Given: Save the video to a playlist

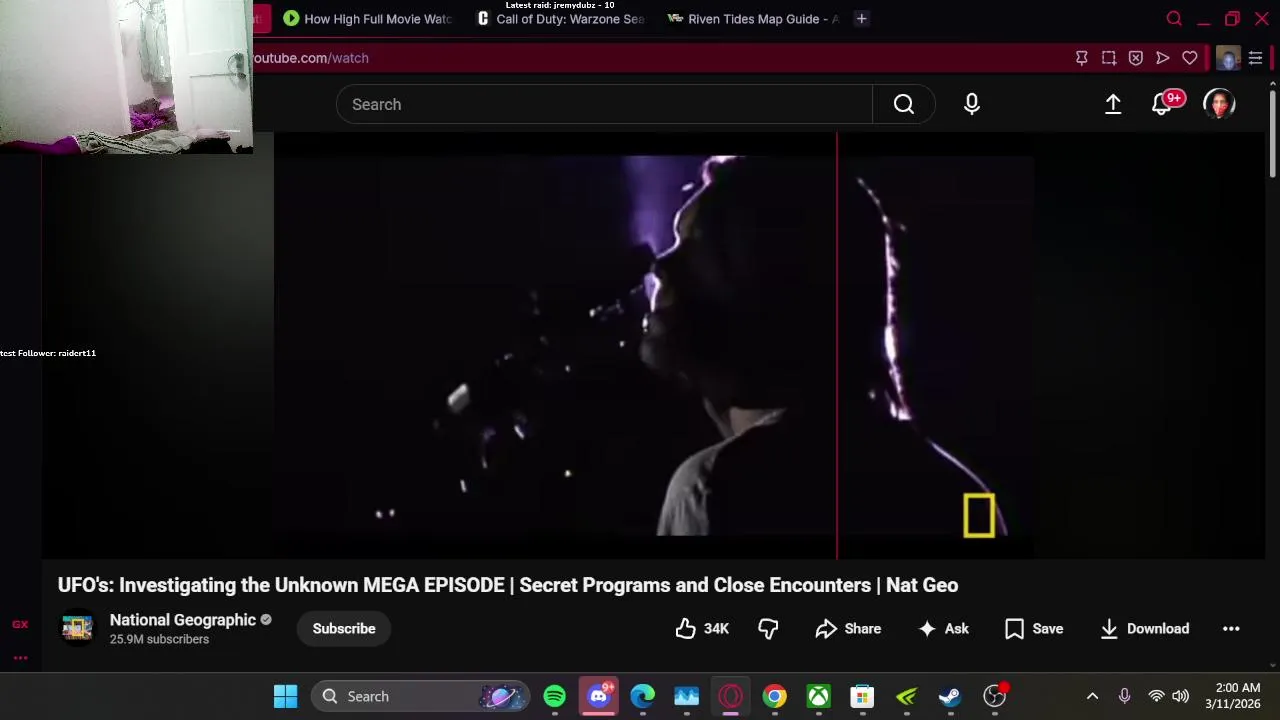Looking at the screenshot, I should click(x=1034, y=629).
